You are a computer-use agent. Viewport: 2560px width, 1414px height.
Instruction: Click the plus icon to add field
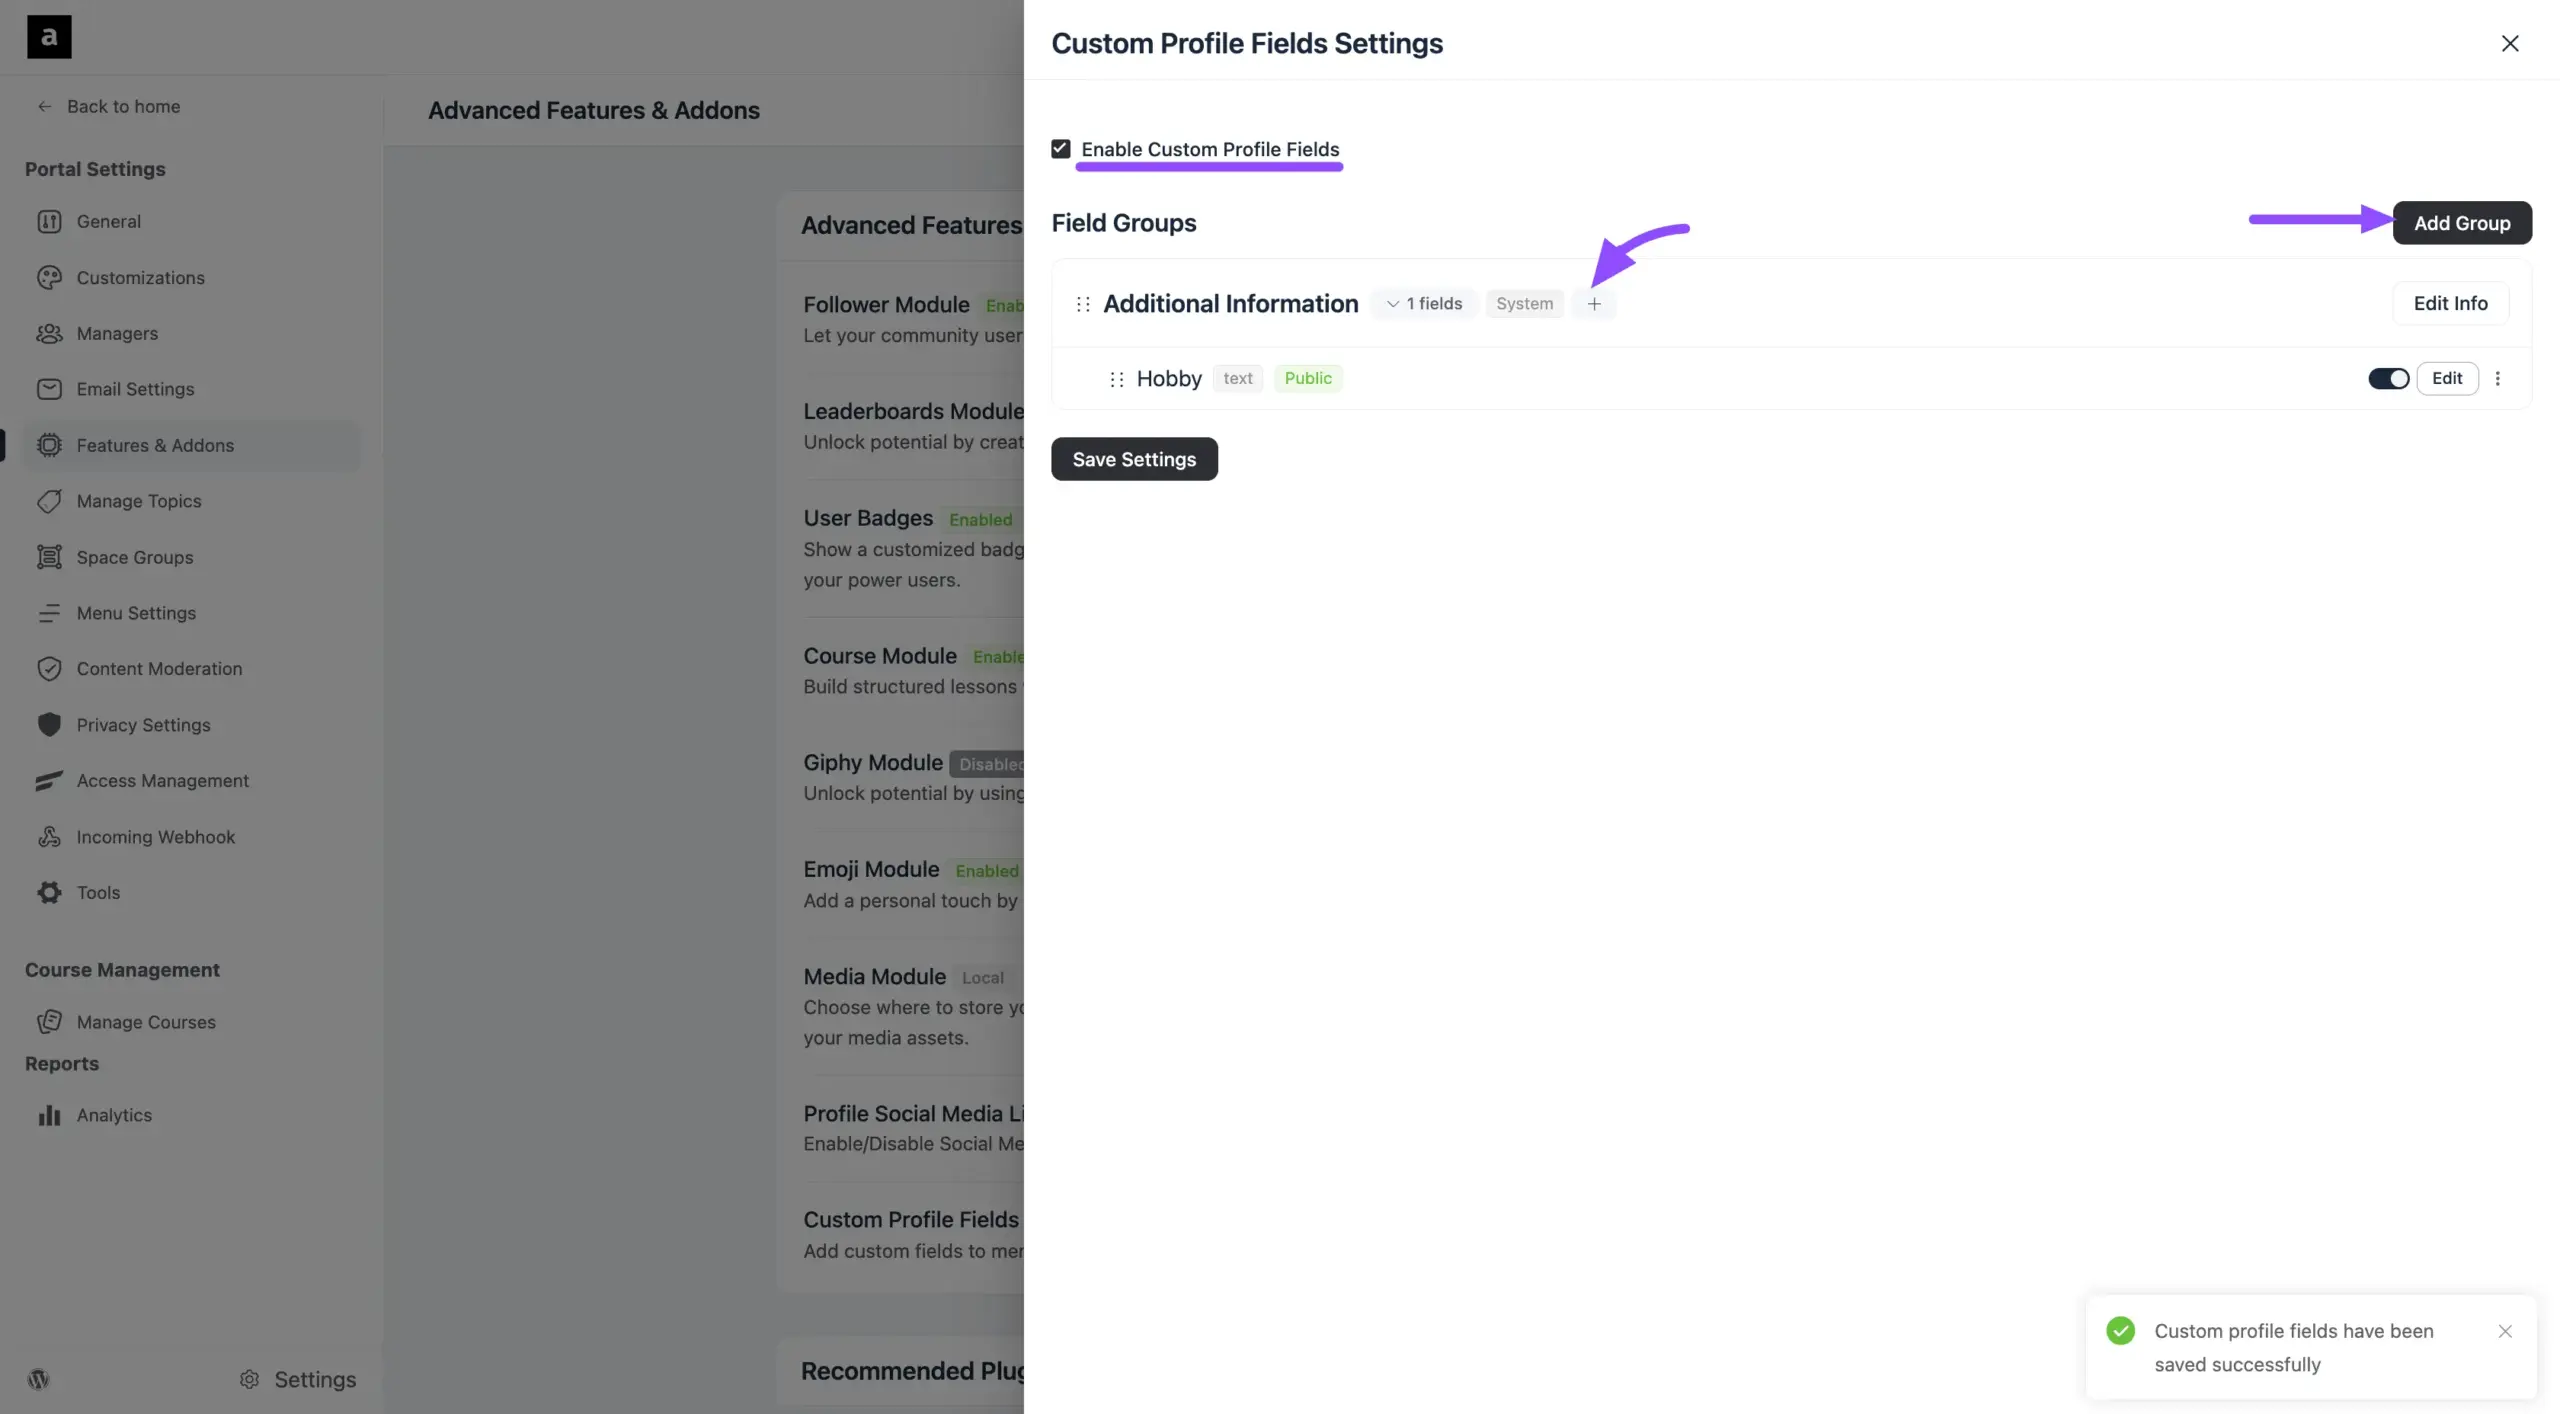[x=1594, y=304]
